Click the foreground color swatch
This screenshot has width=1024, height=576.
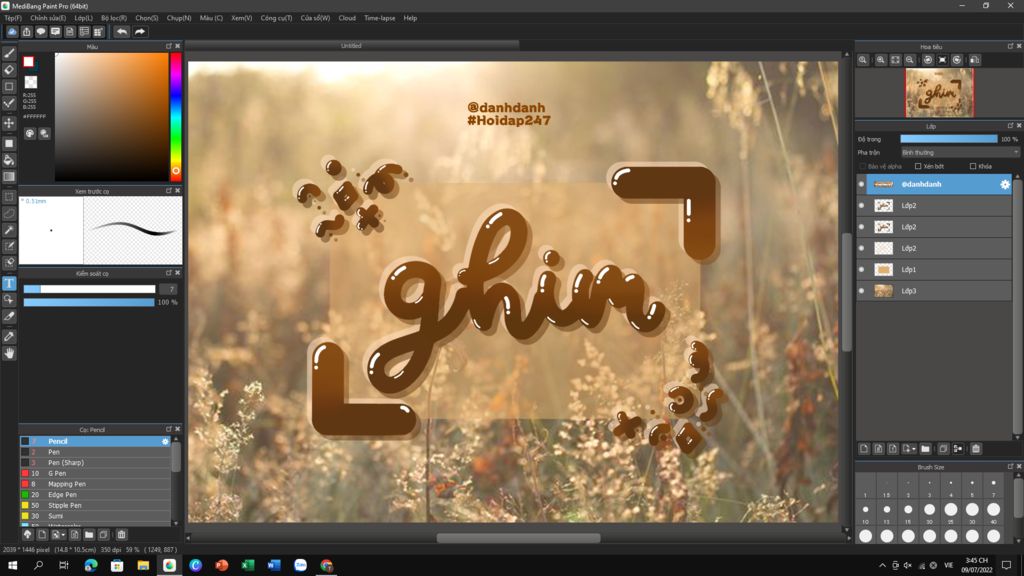[x=29, y=62]
